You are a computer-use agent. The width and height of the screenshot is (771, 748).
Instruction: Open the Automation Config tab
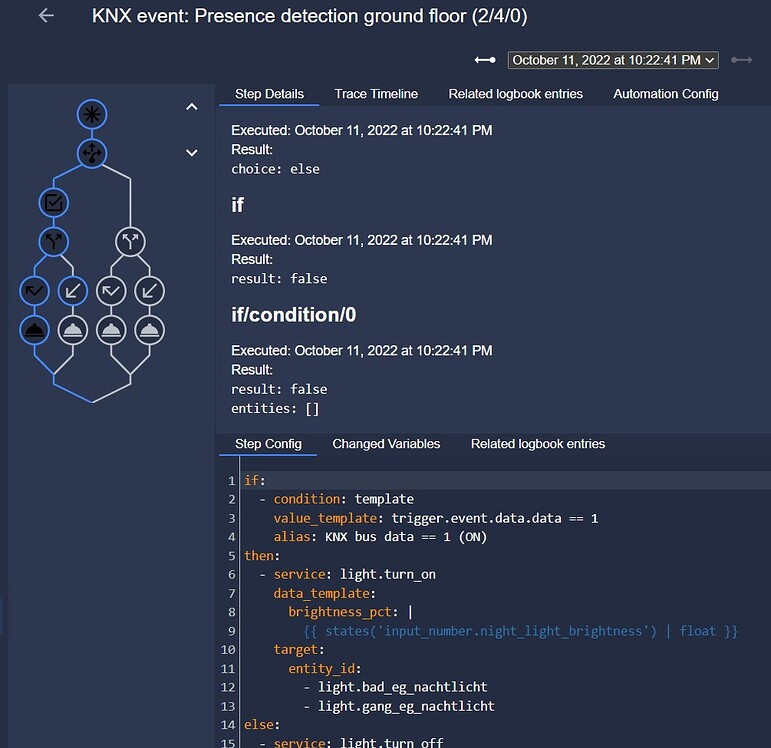tap(665, 94)
